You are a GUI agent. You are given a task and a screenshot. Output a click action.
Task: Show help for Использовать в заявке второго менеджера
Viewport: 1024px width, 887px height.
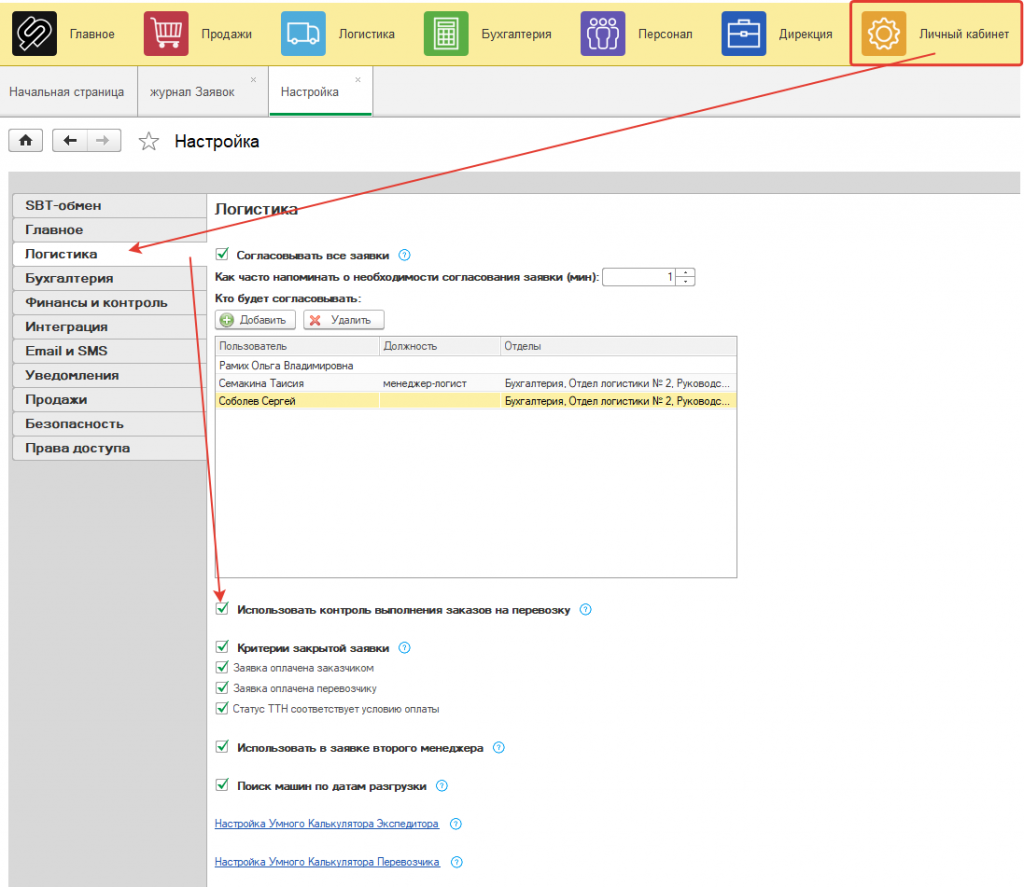(498, 747)
